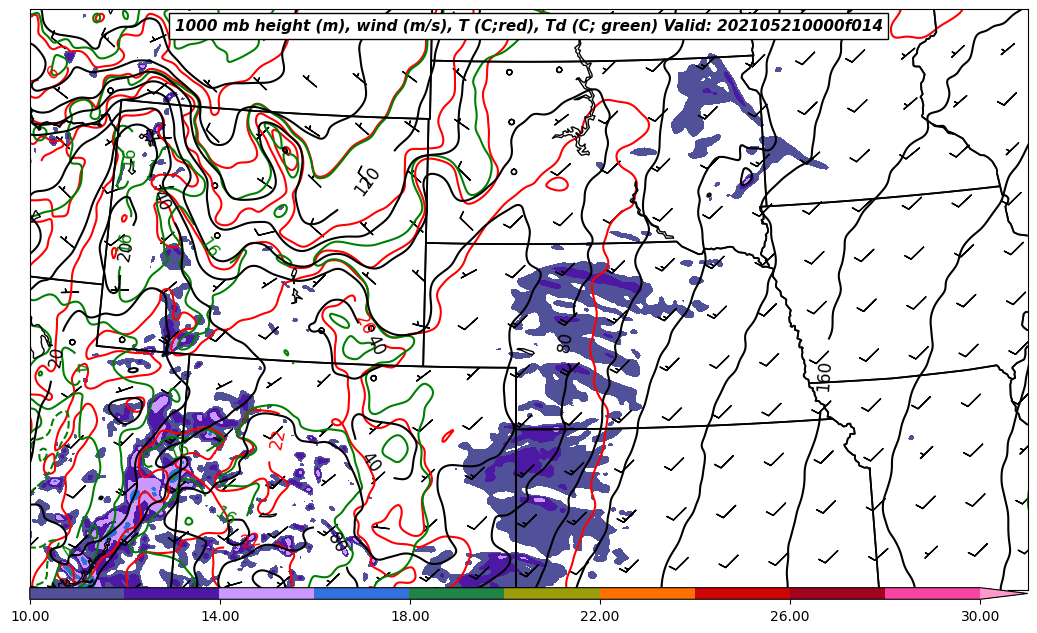Pick the light lavender 14–16 colorbar segment
This screenshot has width=1037, height=633.
(267, 593)
